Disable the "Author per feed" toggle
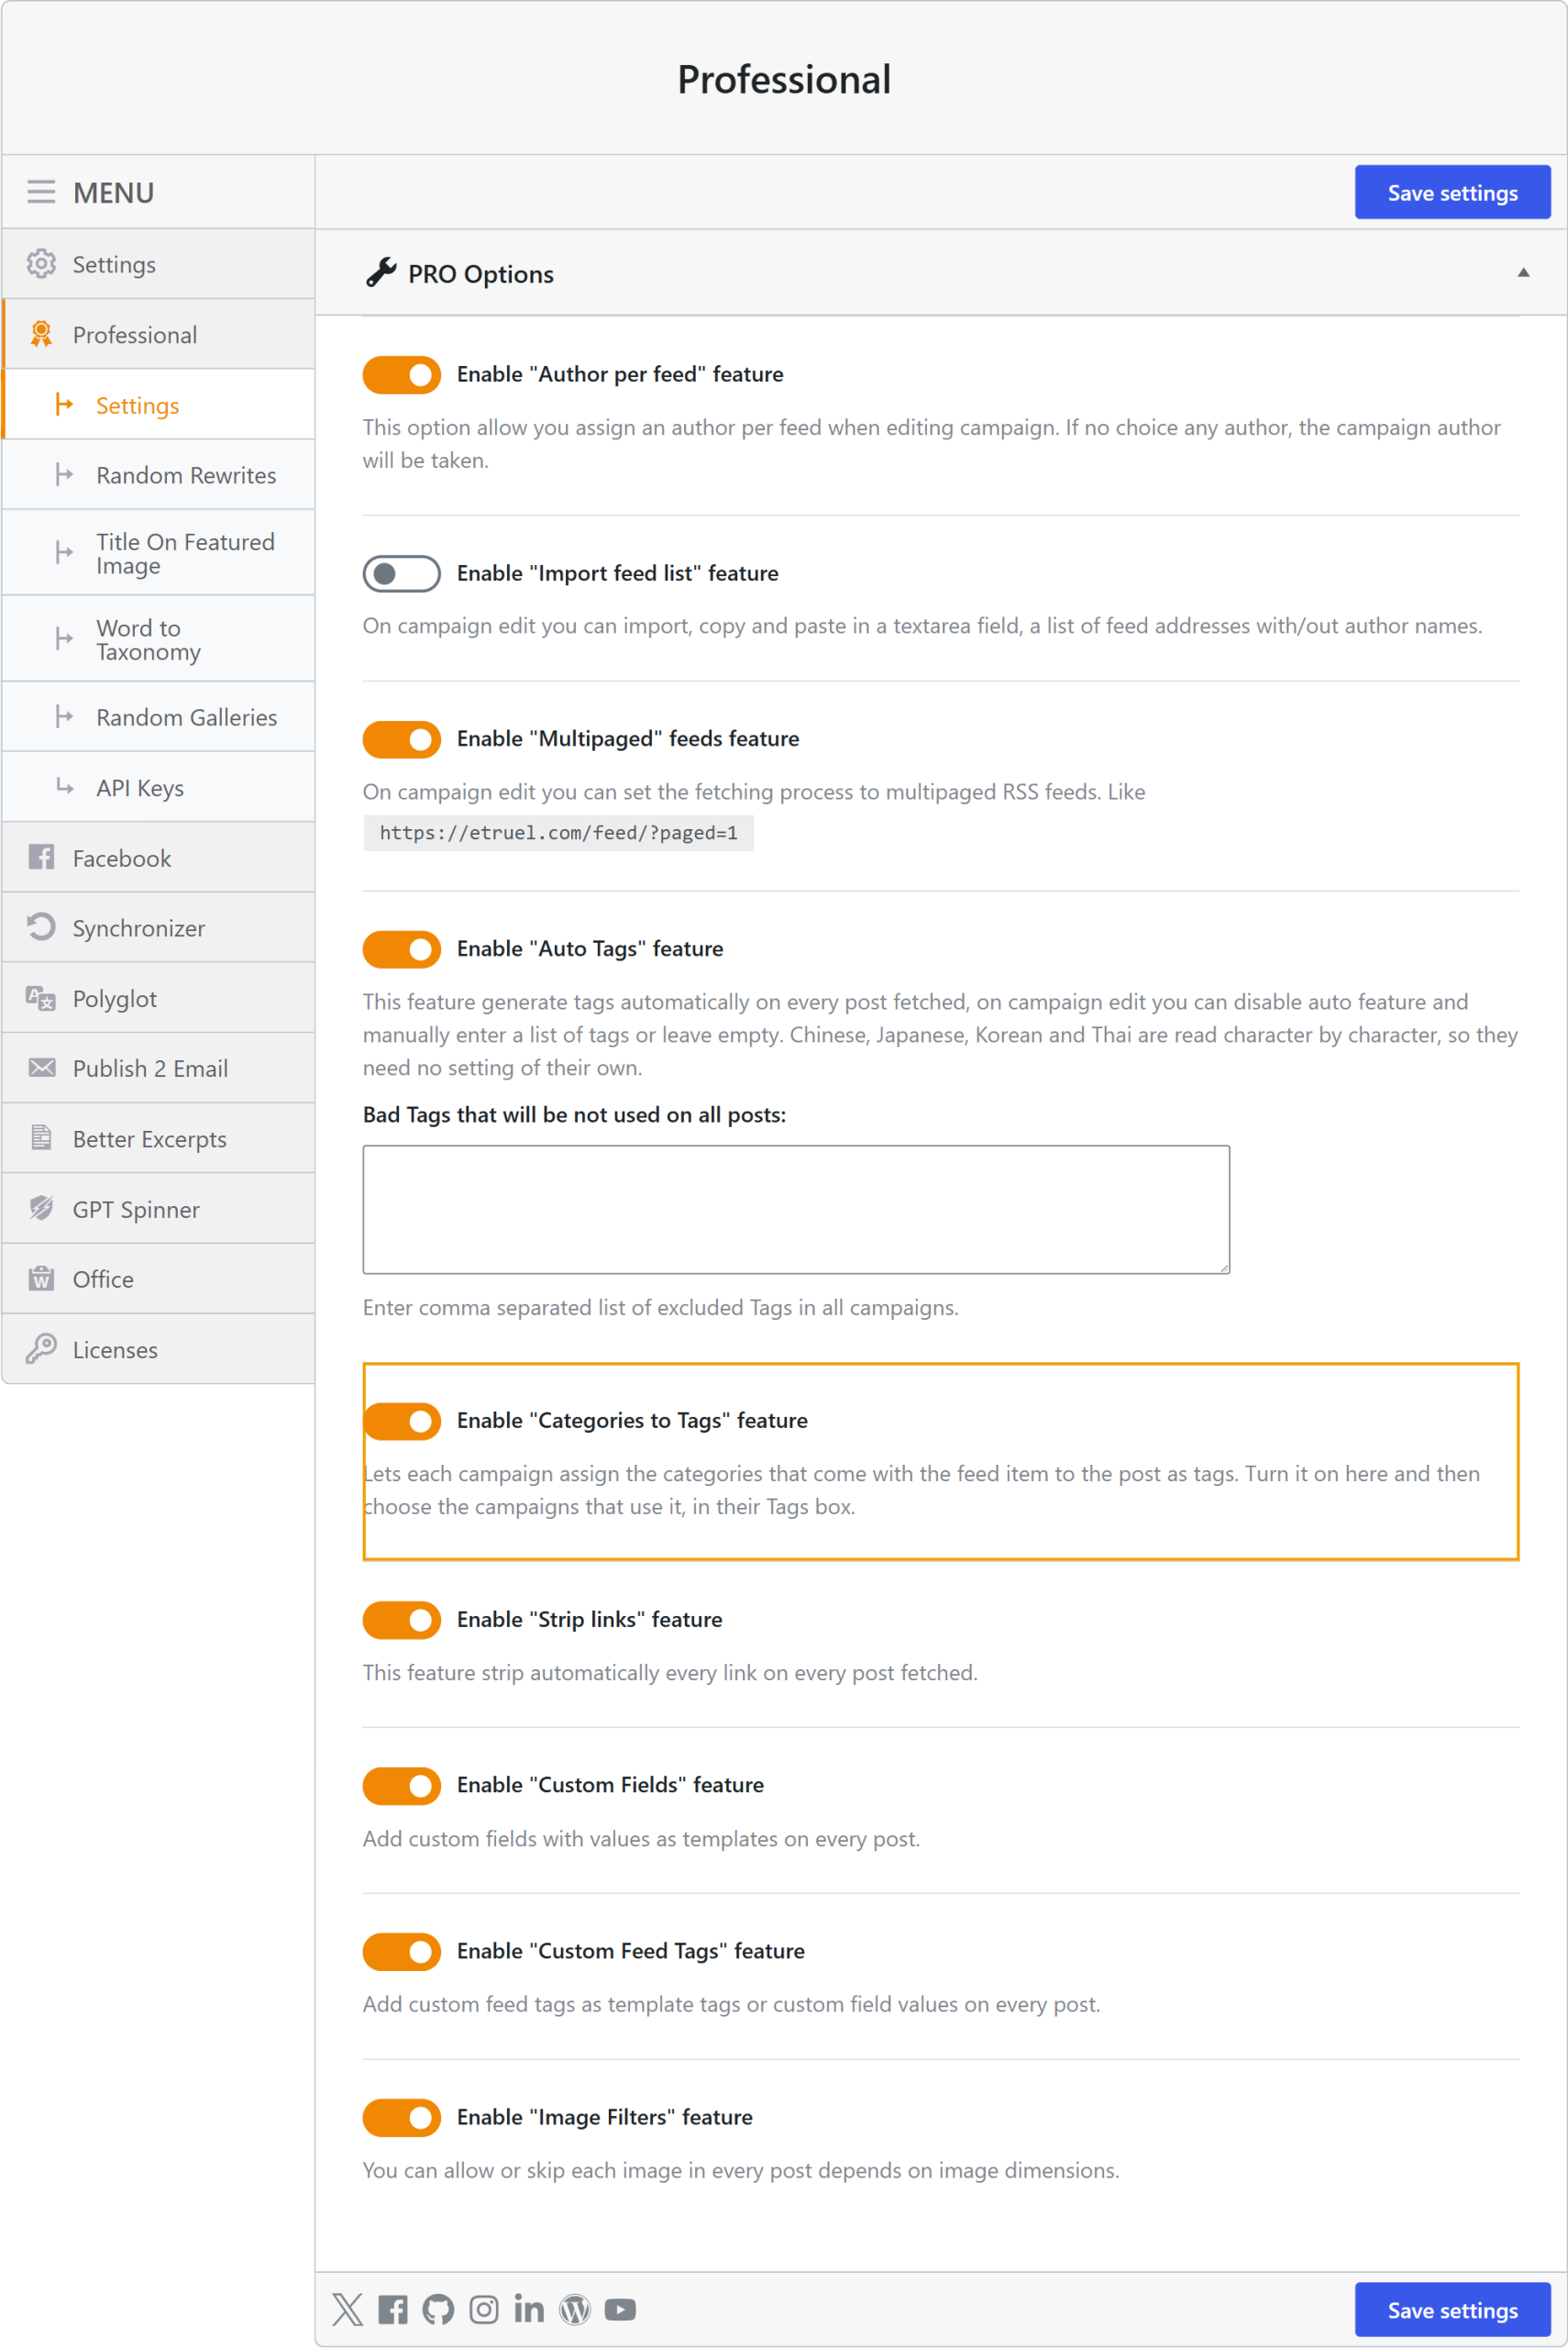The image size is (1568, 2348). pyautogui.click(x=402, y=375)
